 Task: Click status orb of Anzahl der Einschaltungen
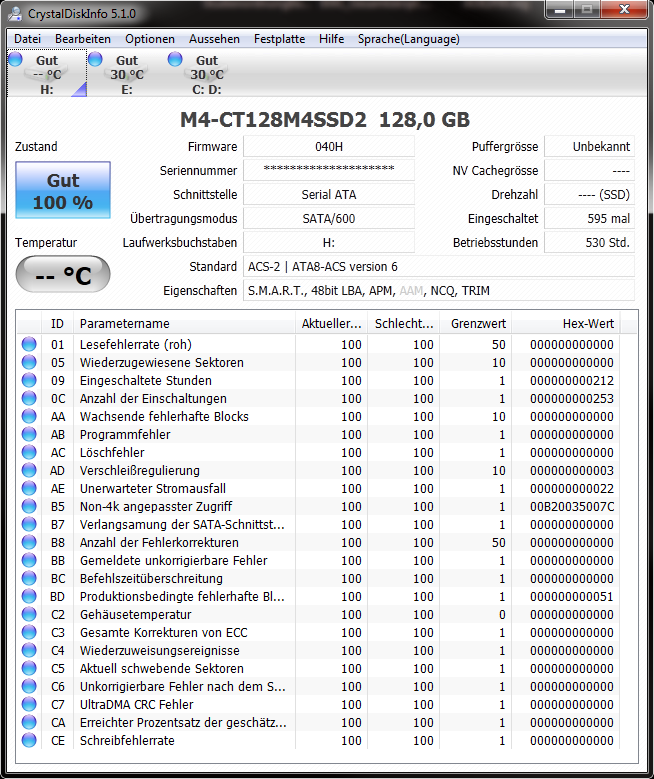point(29,398)
